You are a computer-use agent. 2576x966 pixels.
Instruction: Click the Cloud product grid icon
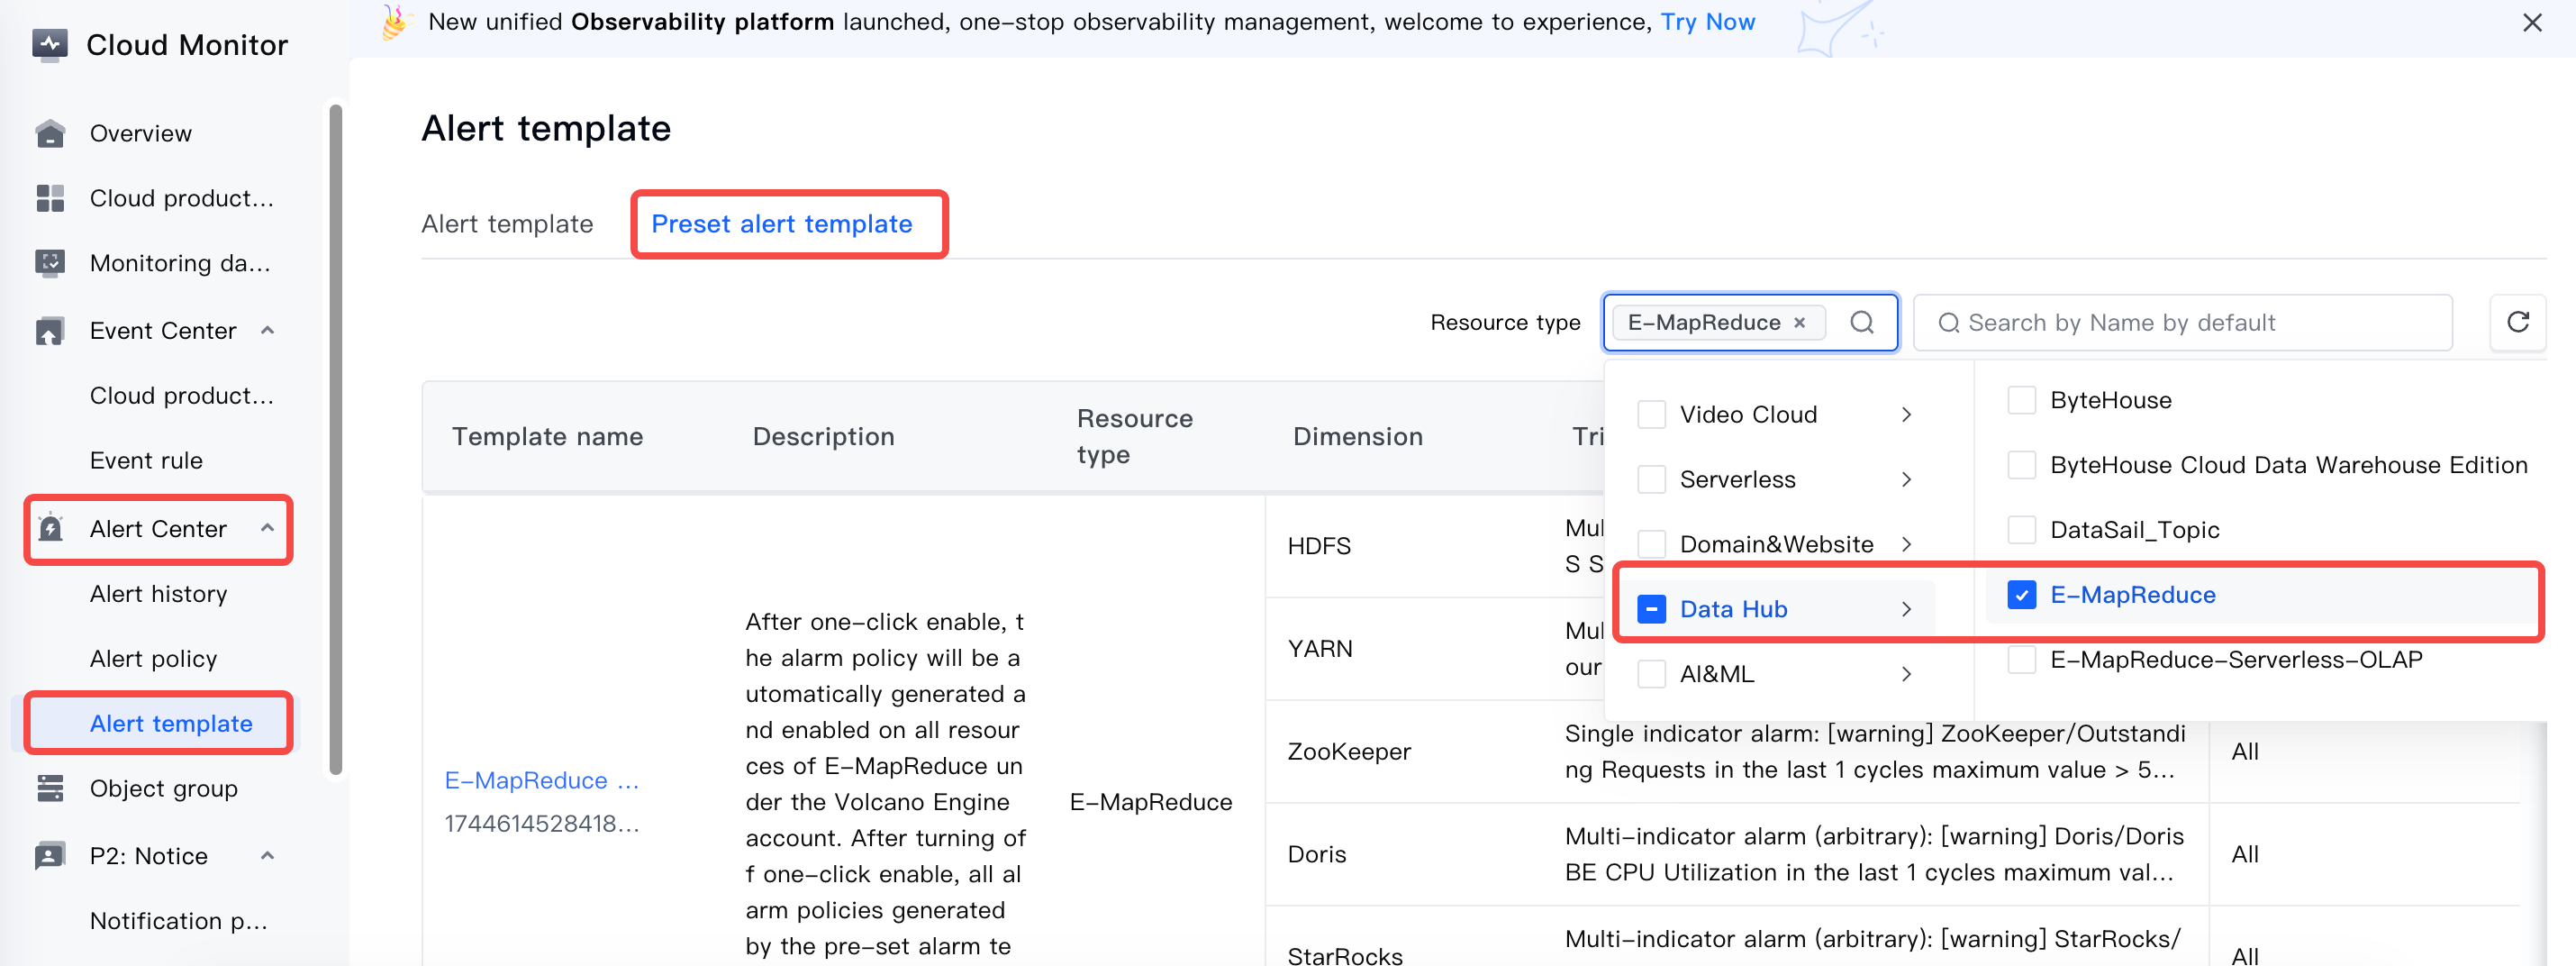coord(50,198)
